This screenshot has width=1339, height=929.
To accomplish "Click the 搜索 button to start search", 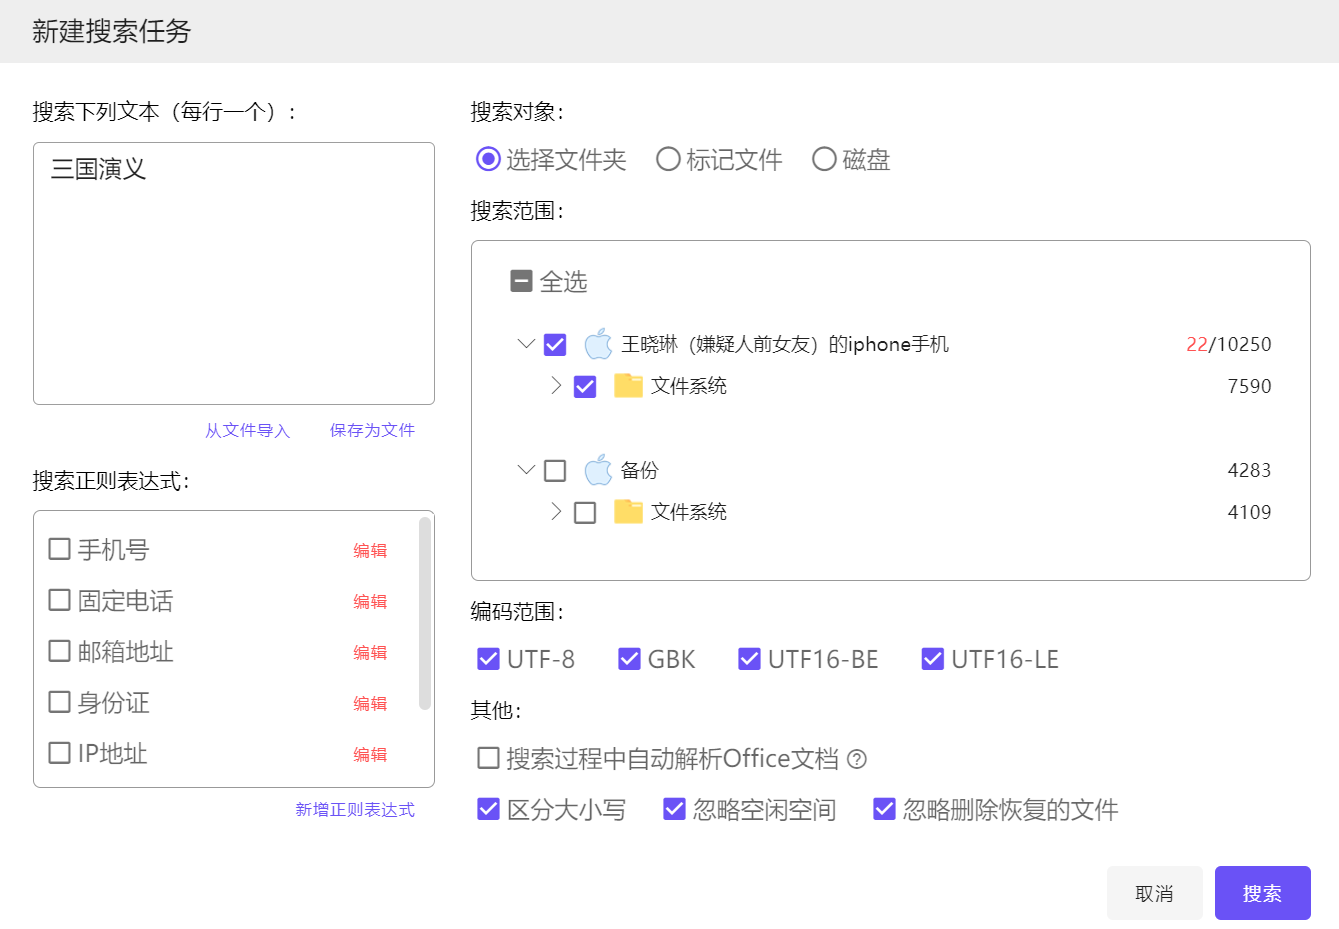I will (x=1262, y=893).
